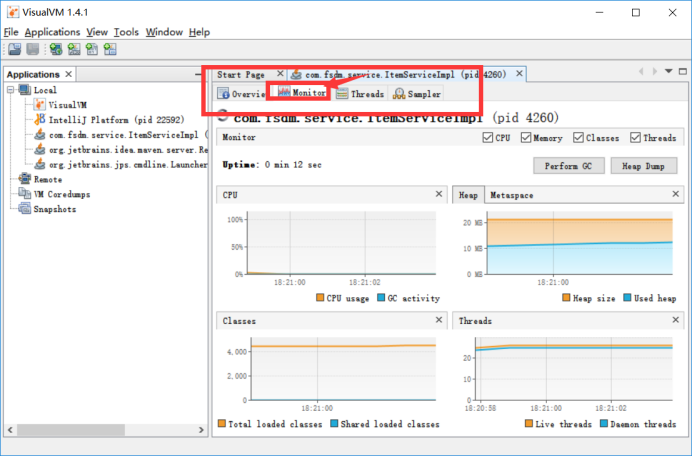Toggle the Threads checkbox
The image size is (692, 456).
click(635, 138)
